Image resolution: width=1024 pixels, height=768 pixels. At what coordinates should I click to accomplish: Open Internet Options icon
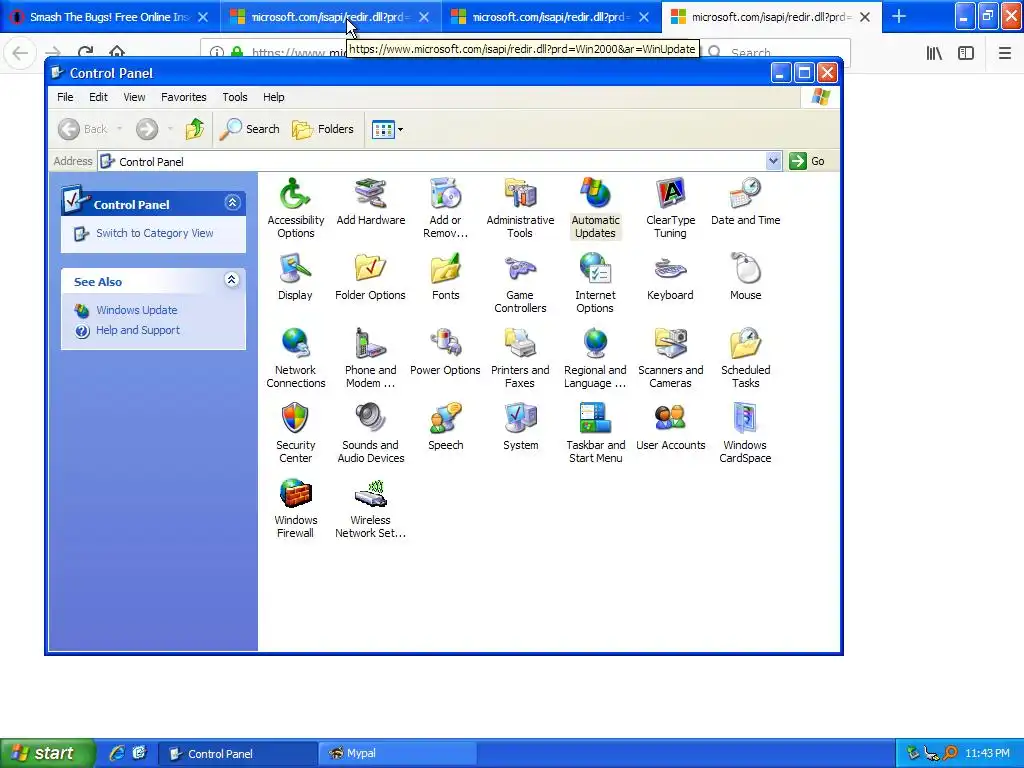(595, 283)
